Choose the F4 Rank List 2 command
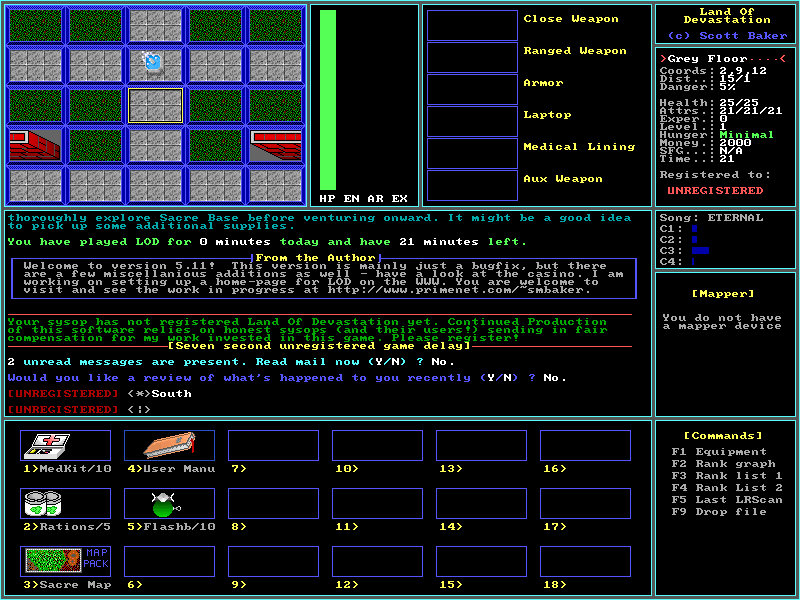 point(727,487)
